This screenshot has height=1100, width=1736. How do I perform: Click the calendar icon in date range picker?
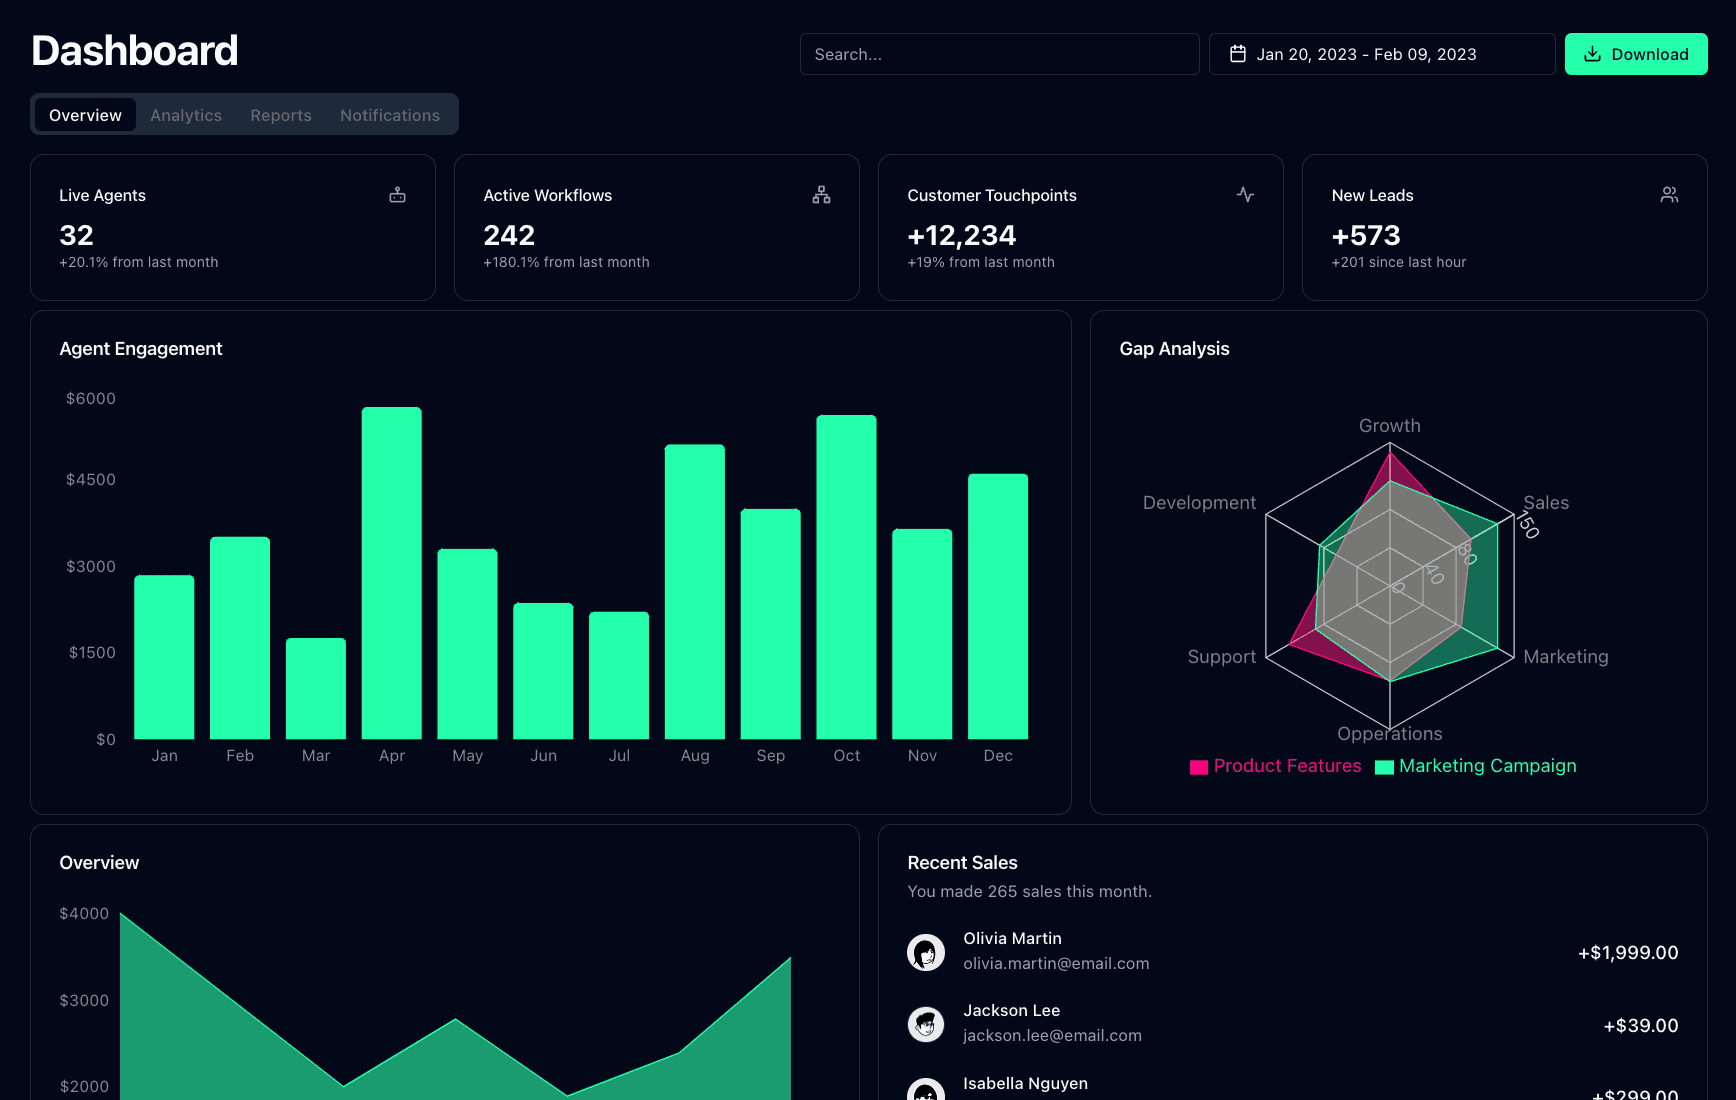(1238, 54)
